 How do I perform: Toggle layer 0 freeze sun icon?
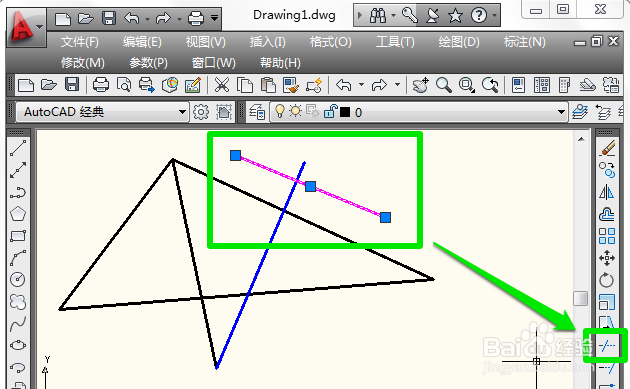[x=295, y=111]
